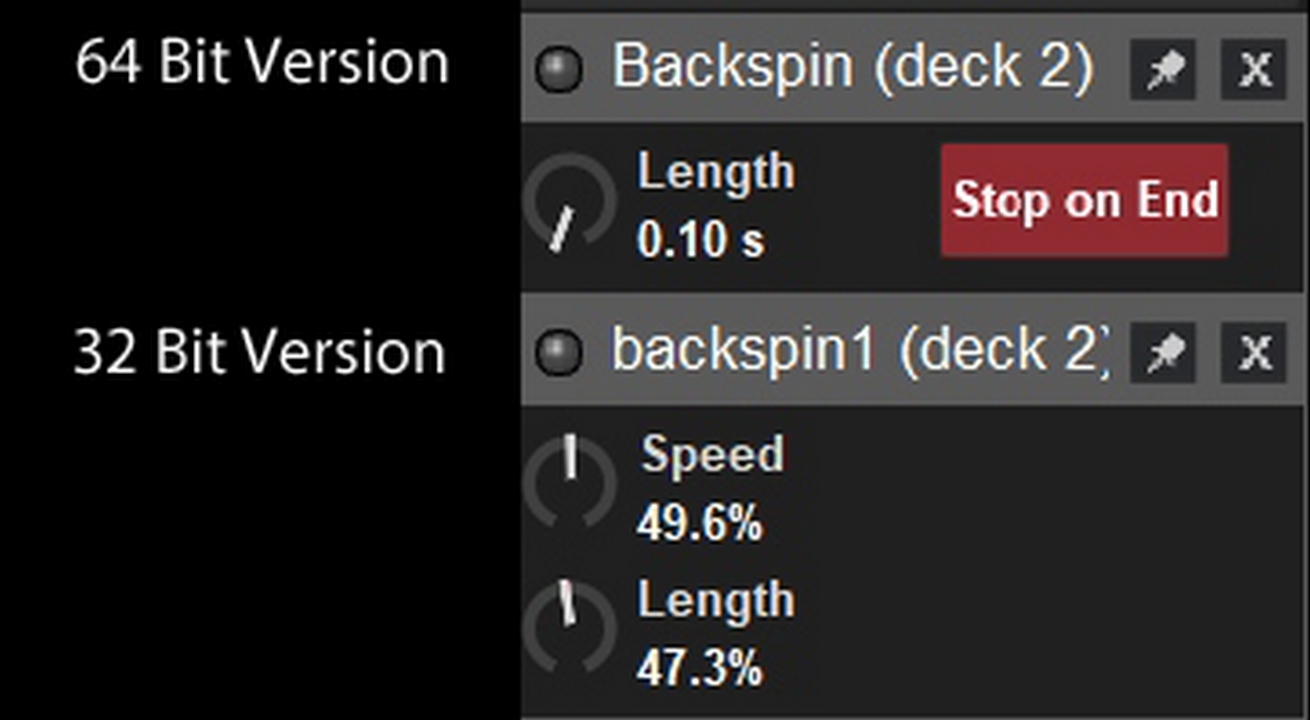Viewport: 1310px width, 720px height.
Task: Select the Backspin (deck 2) title bar
Action: click(x=852, y=67)
